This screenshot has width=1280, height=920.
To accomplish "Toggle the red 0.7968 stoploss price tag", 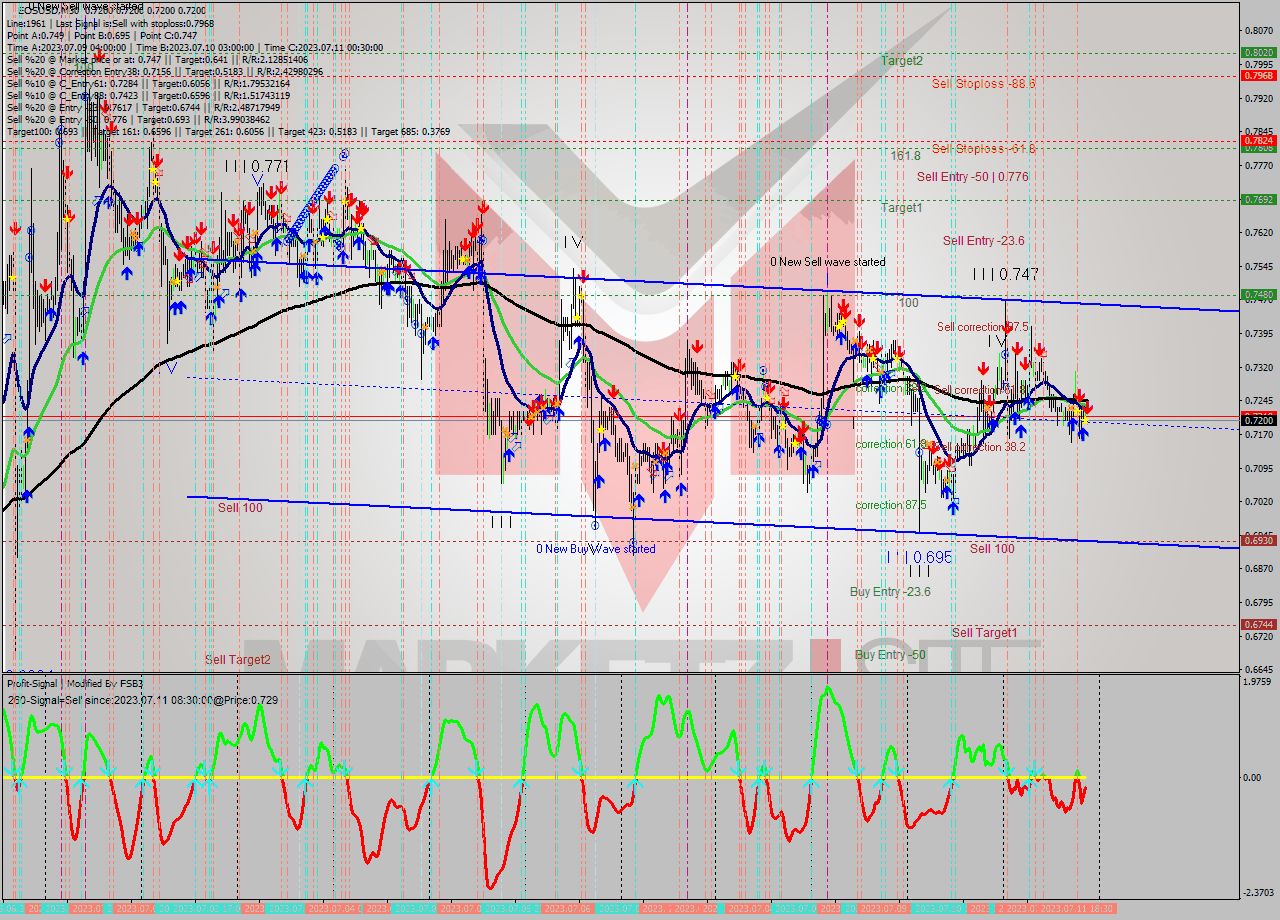I will tap(1254, 74).
